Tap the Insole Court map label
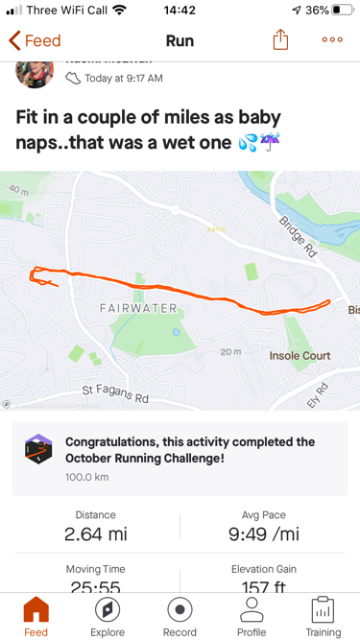 click(300, 356)
